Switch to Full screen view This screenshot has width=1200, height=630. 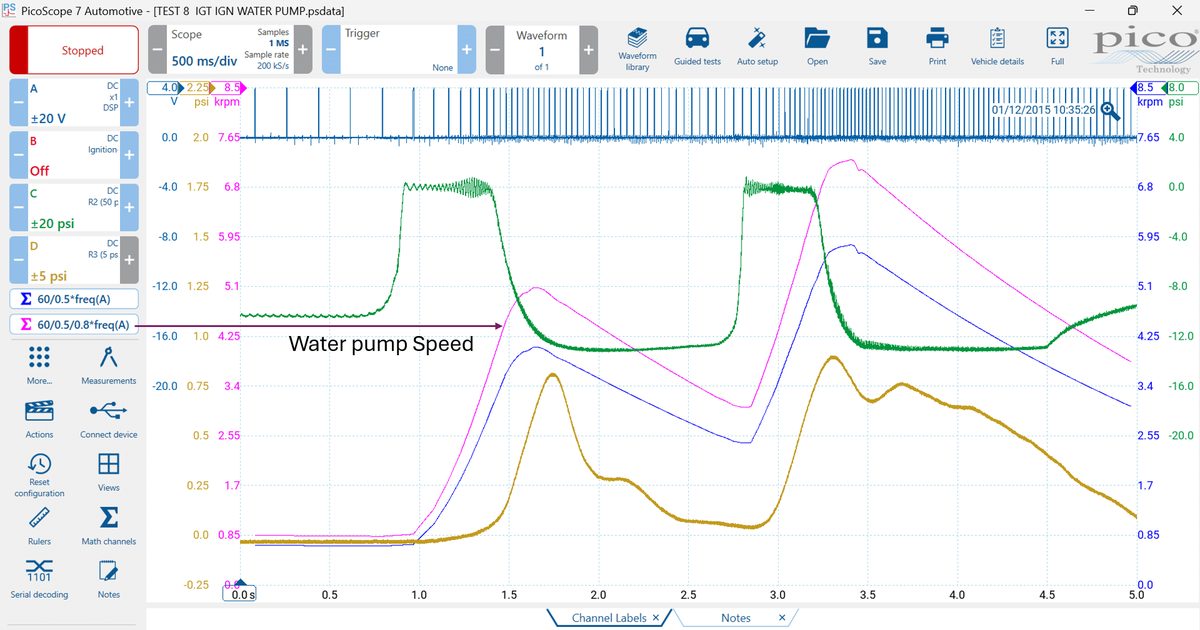pos(1057,48)
